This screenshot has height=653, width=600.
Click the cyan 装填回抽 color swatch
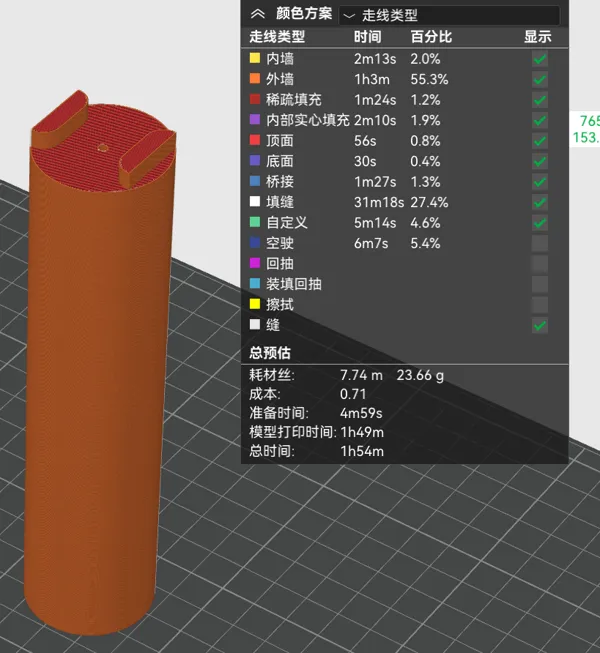click(255, 283)
